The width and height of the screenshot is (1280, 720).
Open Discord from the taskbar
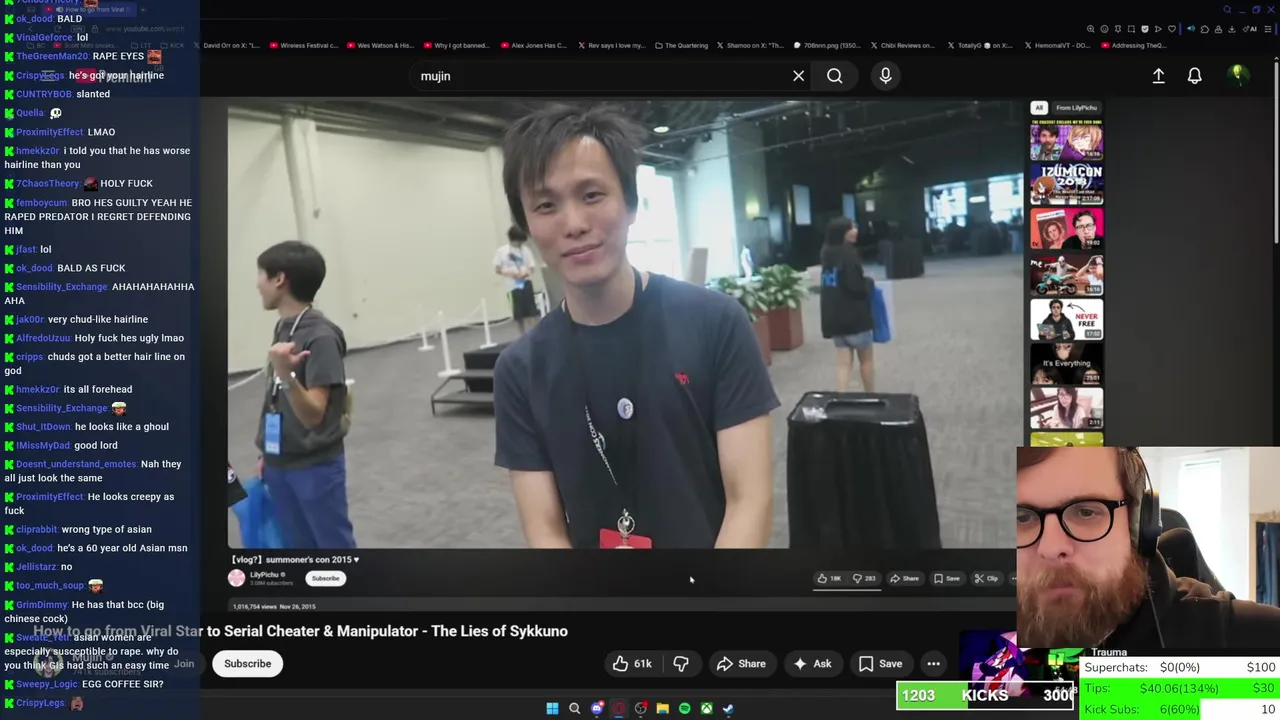(597, 708)
